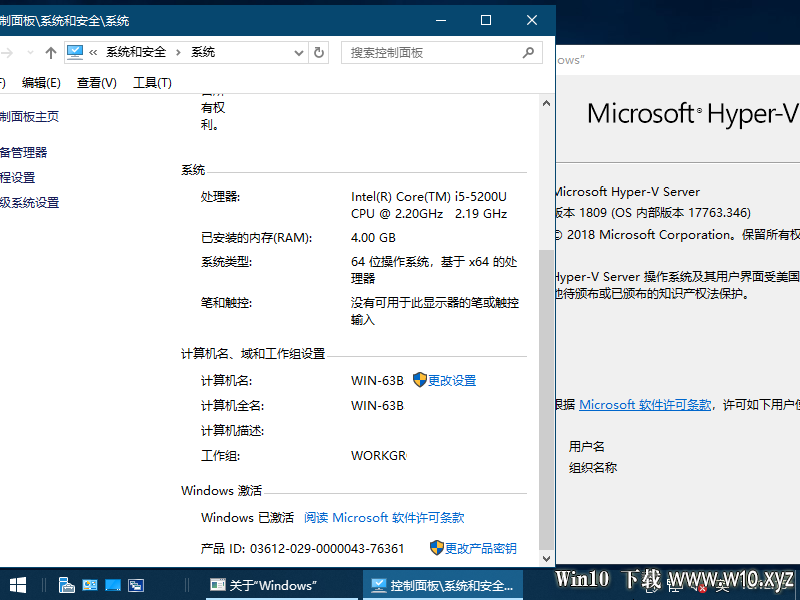Click the scrollbar down arrow

pyautogui.click(x=546, y=558)
